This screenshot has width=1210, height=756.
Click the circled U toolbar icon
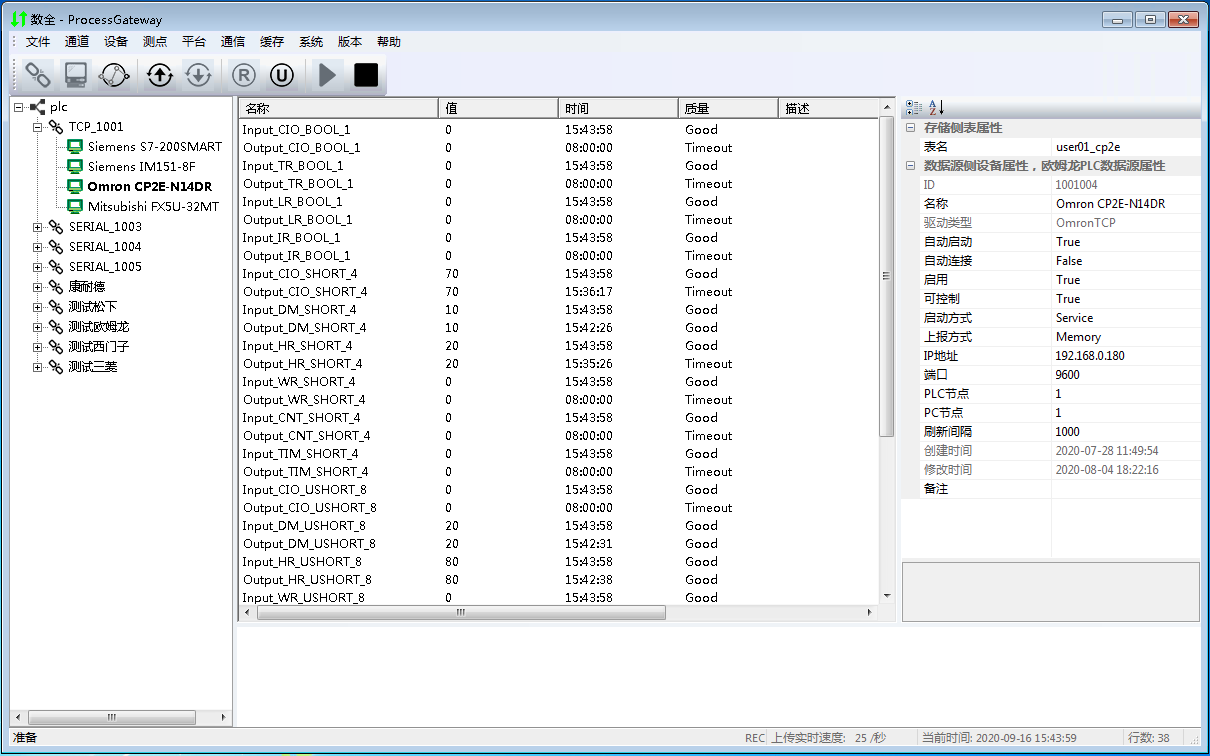[281, 75]
